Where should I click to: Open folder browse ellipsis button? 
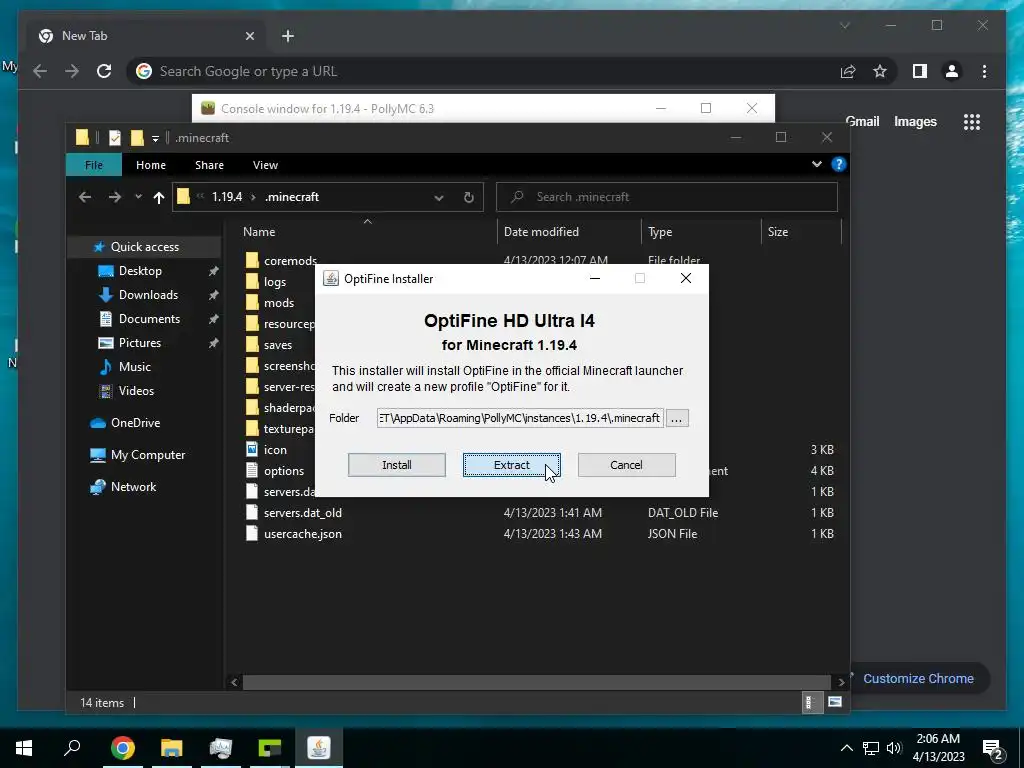(x=677, y=418)
